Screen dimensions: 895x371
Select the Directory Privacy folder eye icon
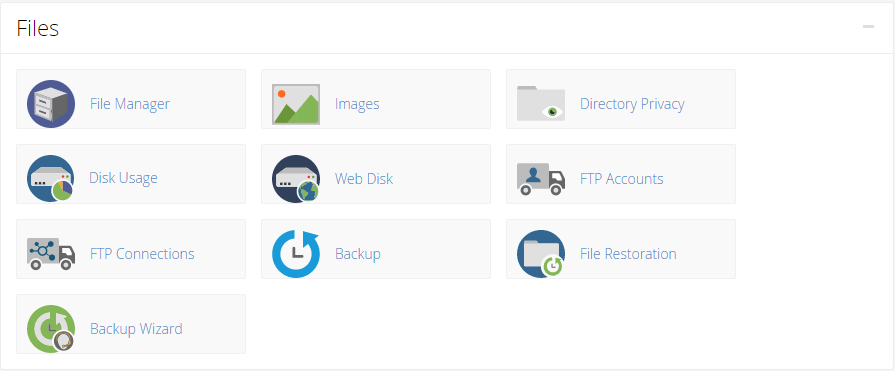(x=541, y=103)
